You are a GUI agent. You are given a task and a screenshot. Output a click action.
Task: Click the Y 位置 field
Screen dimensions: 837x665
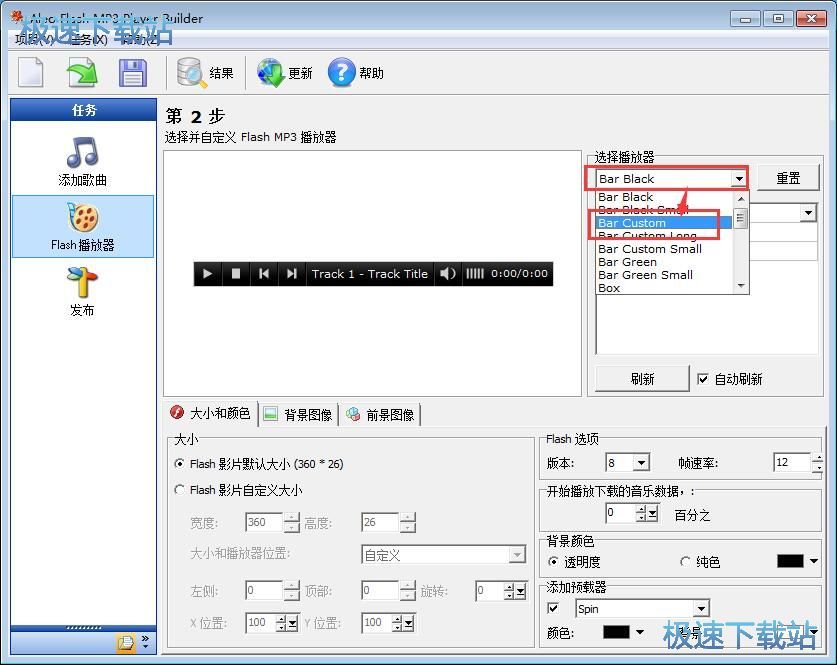pos(376,622)
